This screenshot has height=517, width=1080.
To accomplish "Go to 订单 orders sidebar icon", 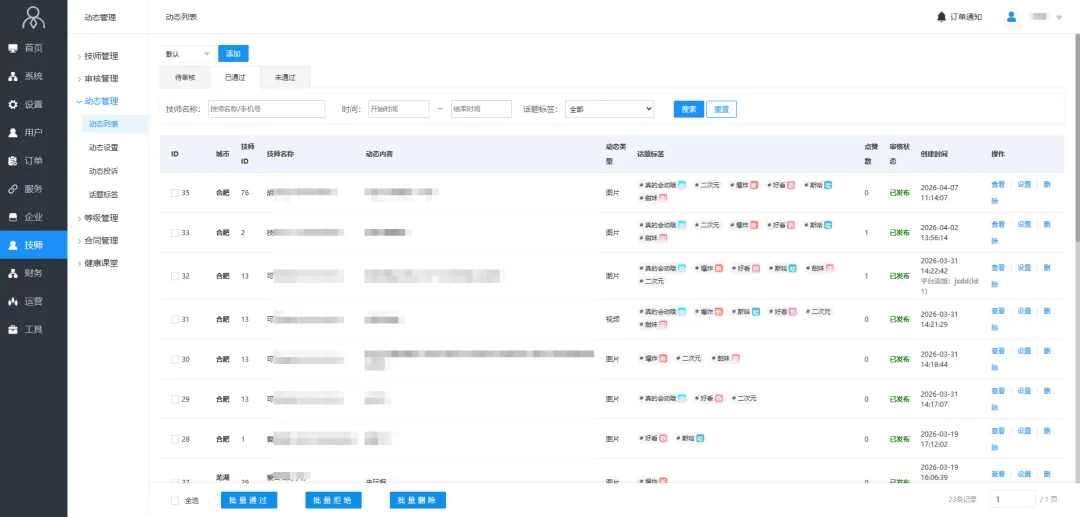I will point(13,160).
